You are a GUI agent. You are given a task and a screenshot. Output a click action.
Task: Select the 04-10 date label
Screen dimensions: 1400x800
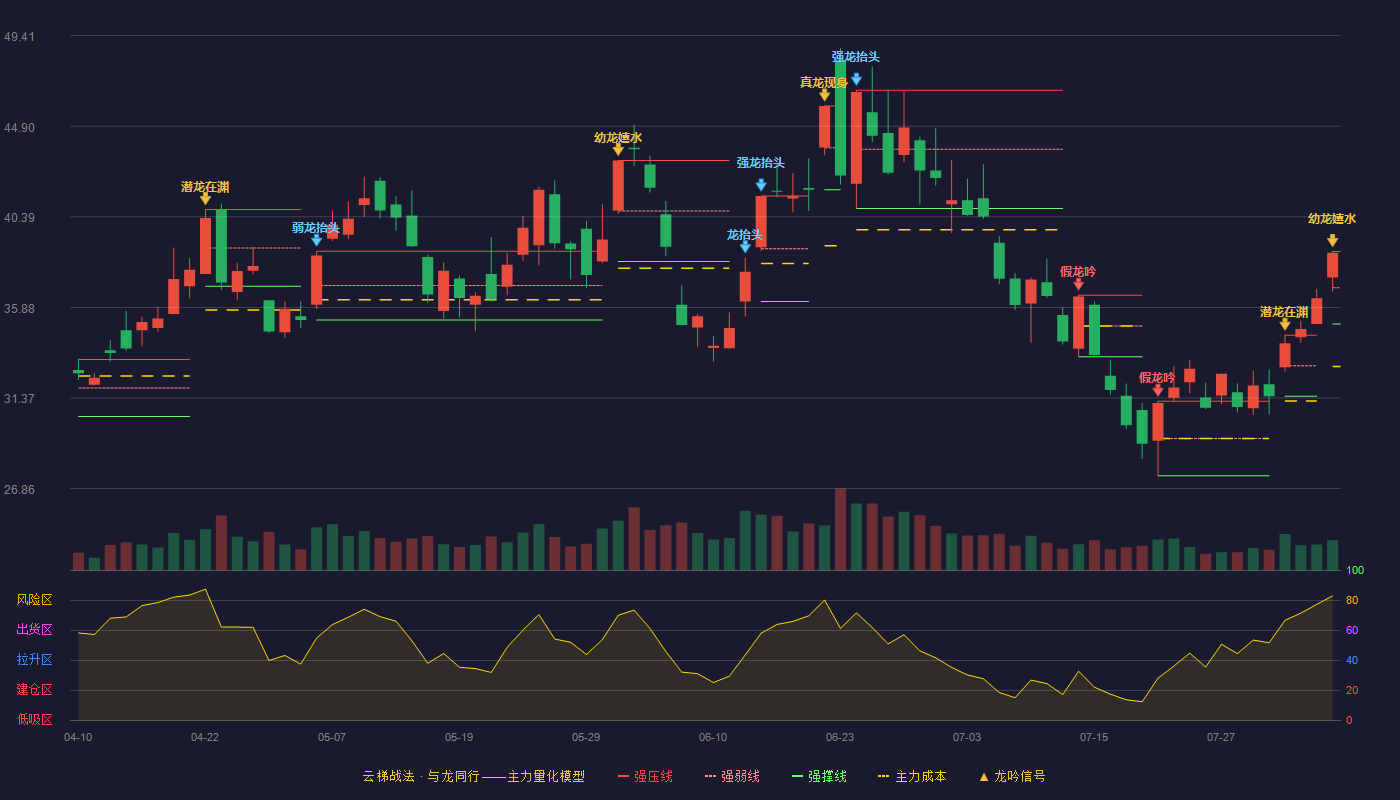[x=78, y=737]
